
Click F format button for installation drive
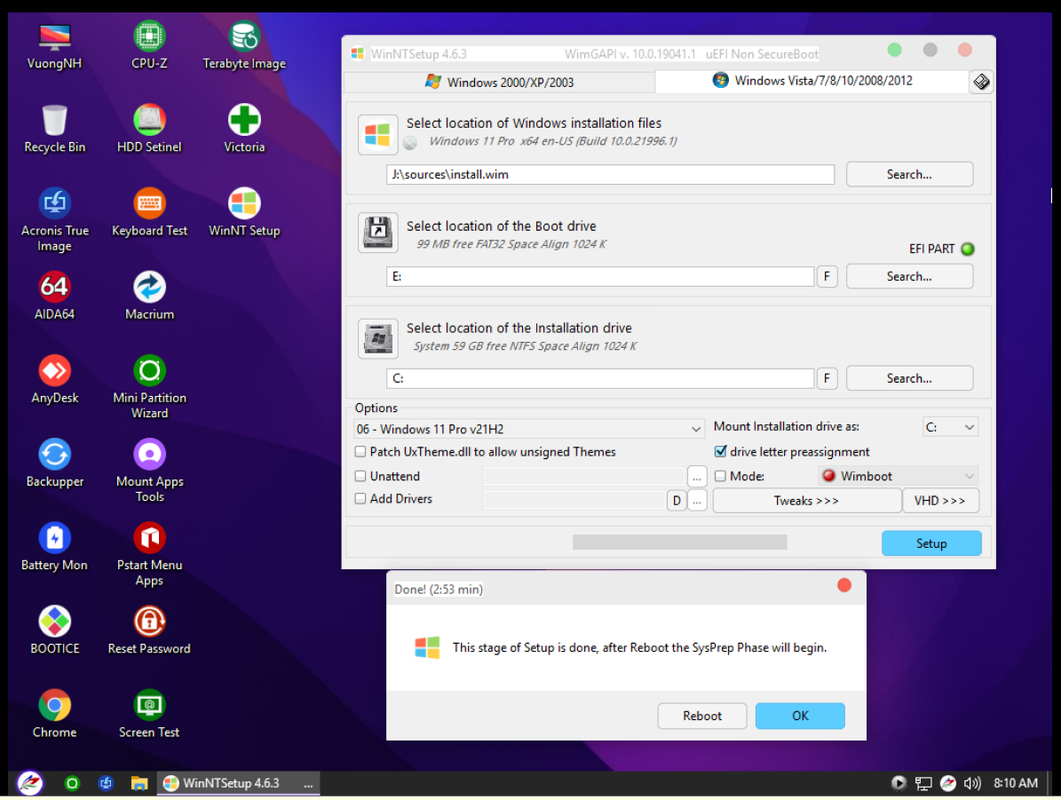pyautogui.click(x=827, y=378)
